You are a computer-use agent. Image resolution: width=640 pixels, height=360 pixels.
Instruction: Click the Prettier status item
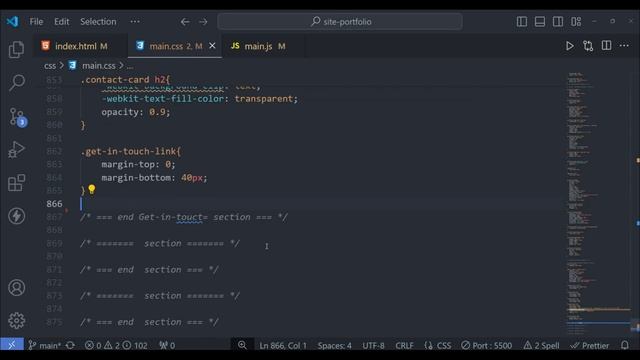point(590,345)
